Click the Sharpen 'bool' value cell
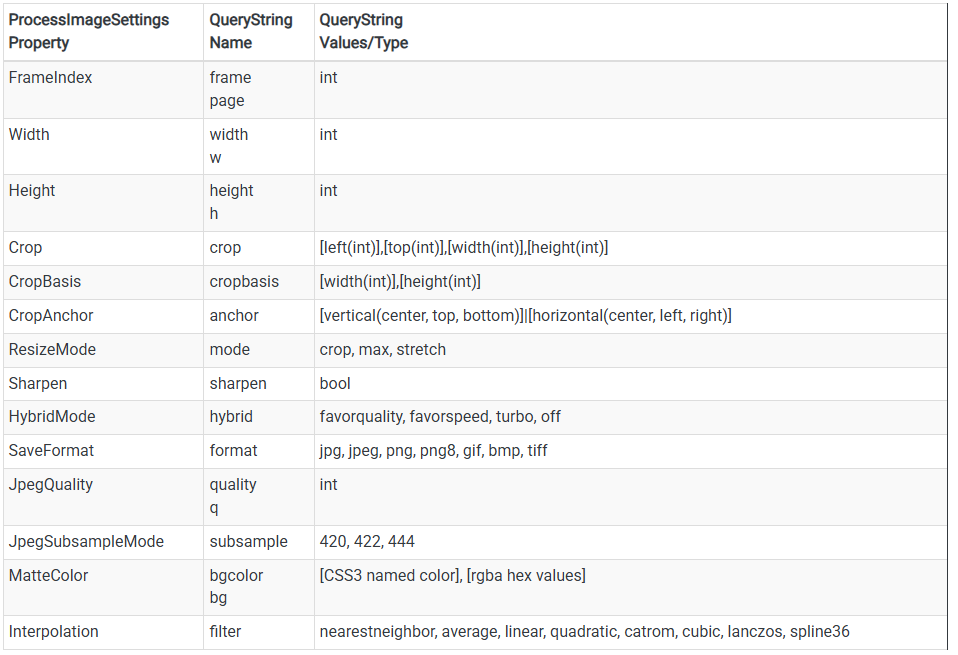The image size is (958, 655). pos(335,384)
